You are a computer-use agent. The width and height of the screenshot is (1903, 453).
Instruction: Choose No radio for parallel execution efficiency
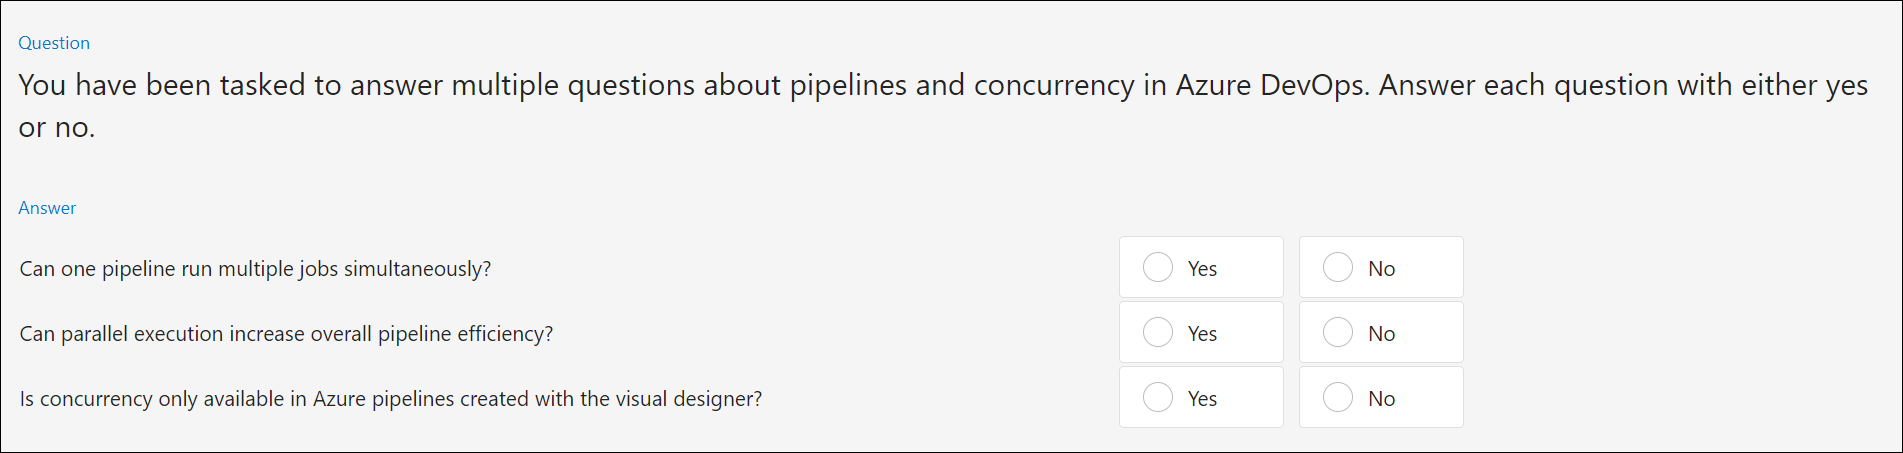(x=1337, y=332)
